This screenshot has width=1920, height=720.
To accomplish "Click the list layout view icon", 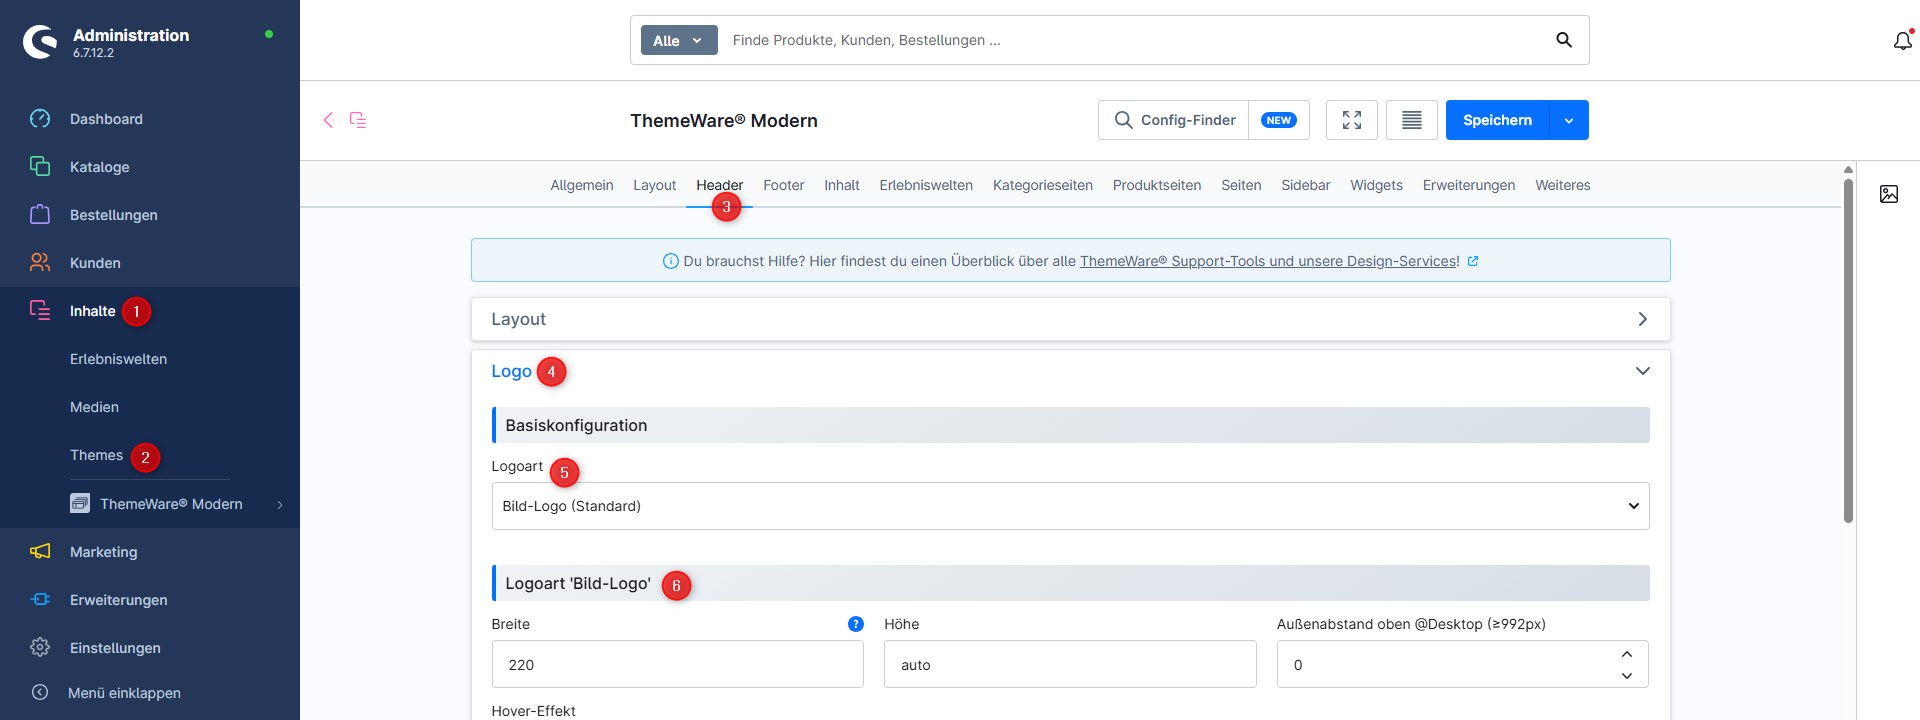I will pyautogui.click(x=1412, y=120).
